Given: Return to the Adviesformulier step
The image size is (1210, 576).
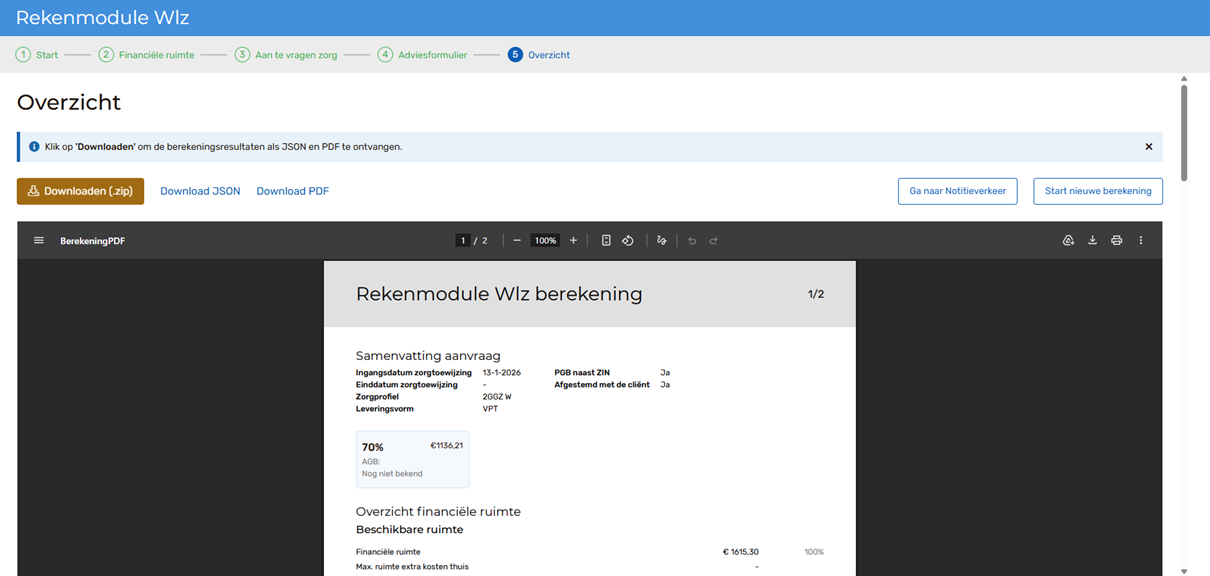Looking at the screenshot, I should 422,55.
